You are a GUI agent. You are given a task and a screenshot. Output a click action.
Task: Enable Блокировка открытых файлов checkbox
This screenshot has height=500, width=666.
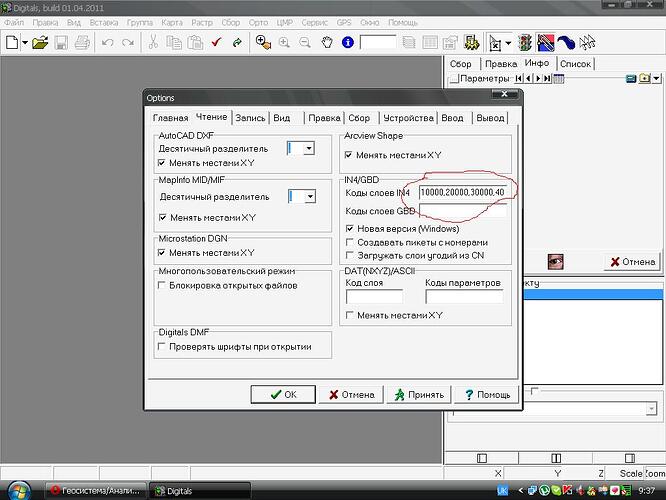click(x=161, y=285)
